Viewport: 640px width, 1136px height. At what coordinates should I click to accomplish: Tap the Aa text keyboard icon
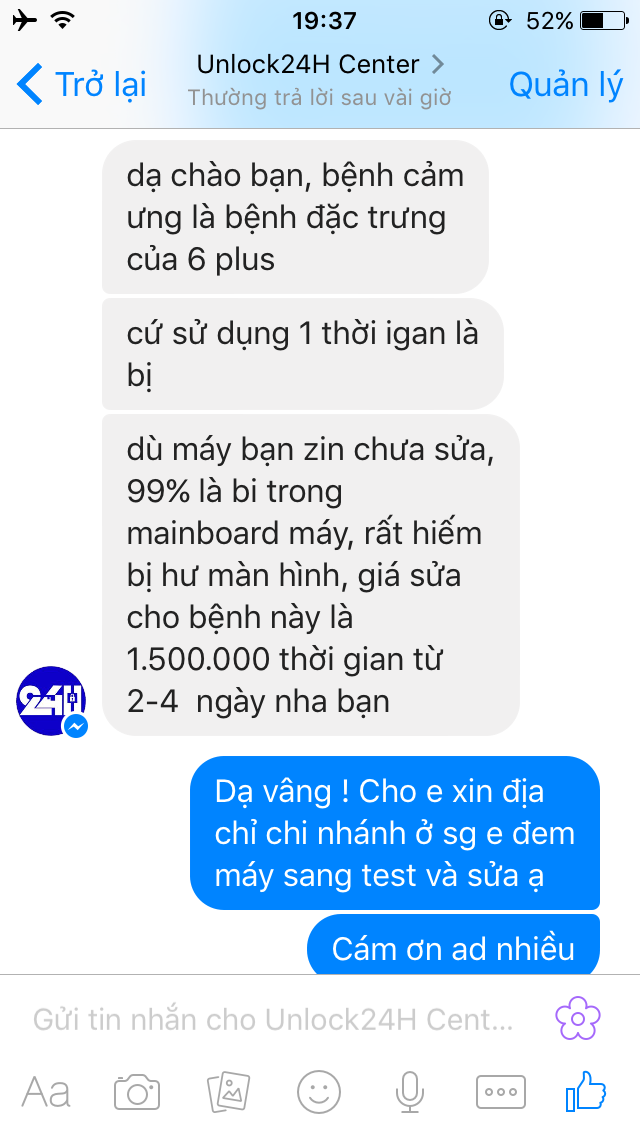point(46,1092)
